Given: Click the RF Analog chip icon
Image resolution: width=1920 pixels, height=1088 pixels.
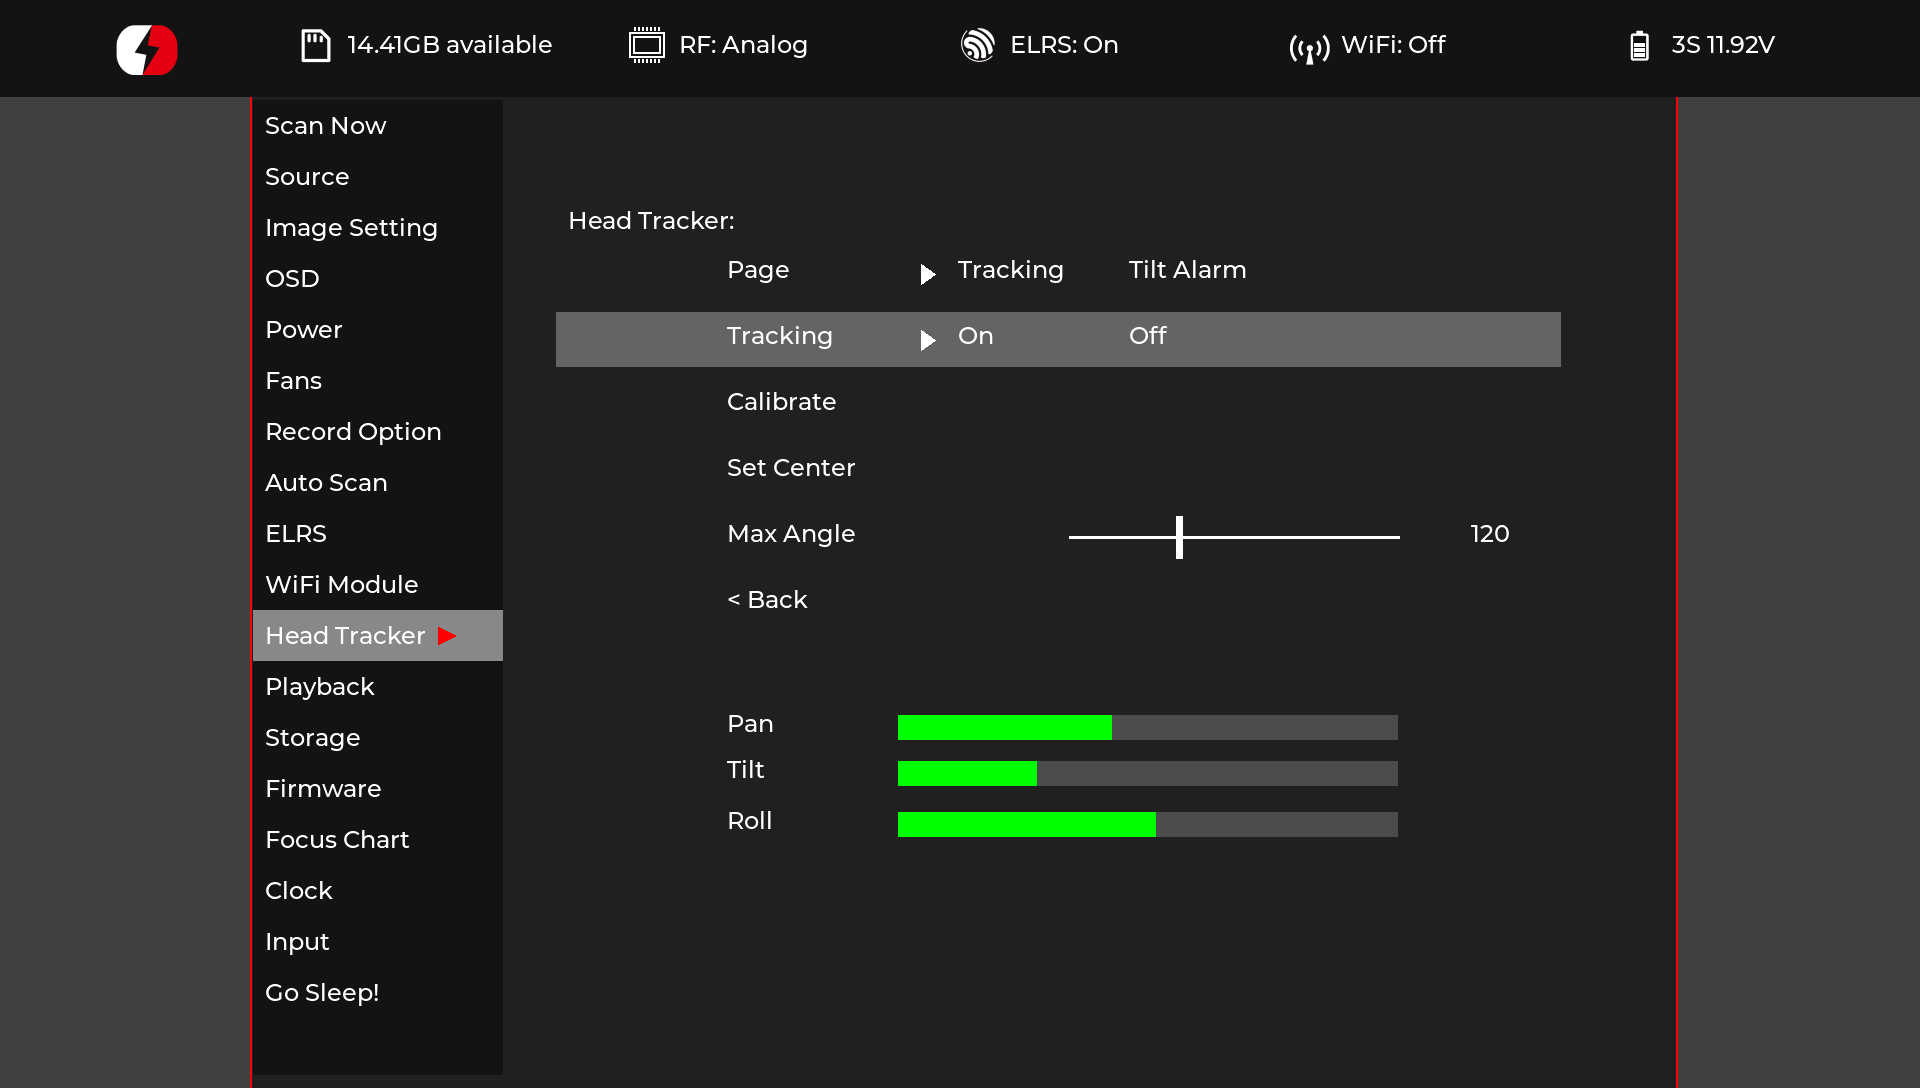Looking at the screenshot, I should click(x=646, y=46).
